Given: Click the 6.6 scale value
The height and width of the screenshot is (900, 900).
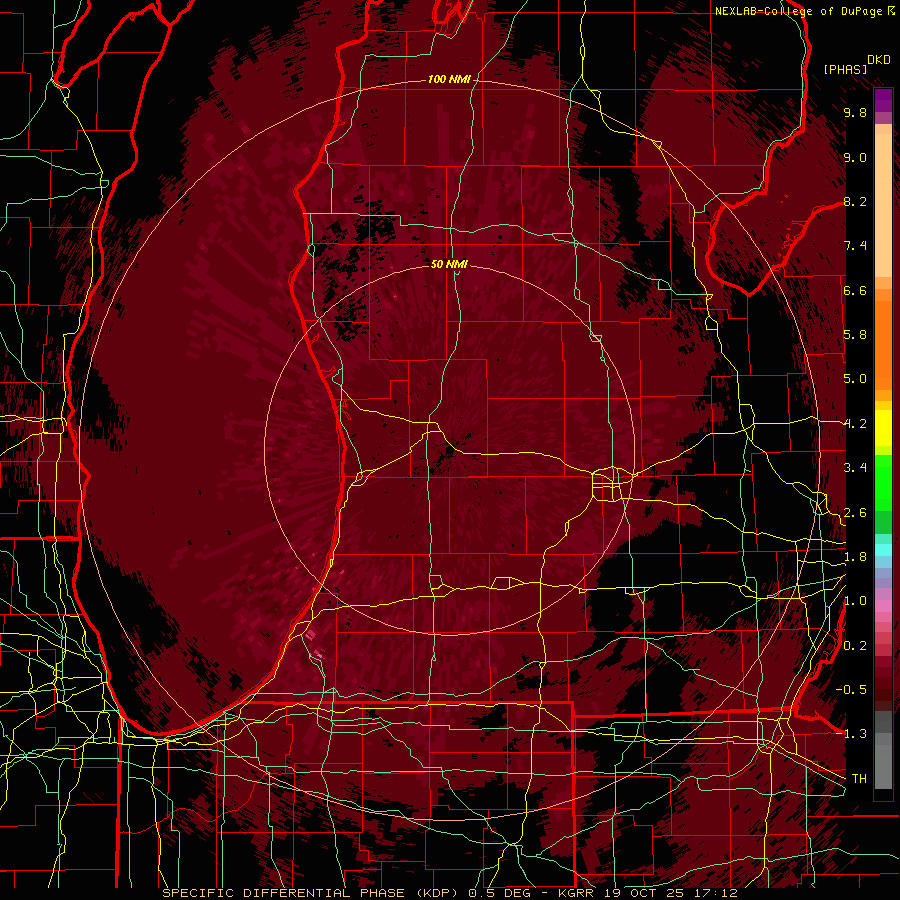Looking at the screenshot, I should tap(855, 290).
